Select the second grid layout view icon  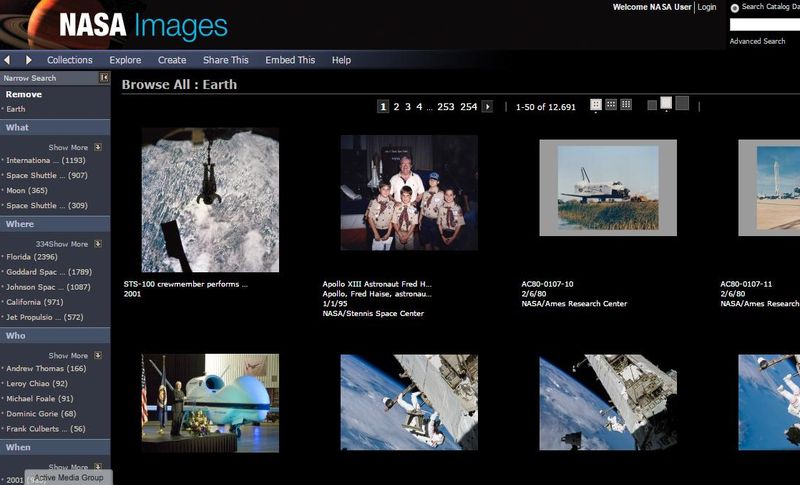(x=611, y=105)
